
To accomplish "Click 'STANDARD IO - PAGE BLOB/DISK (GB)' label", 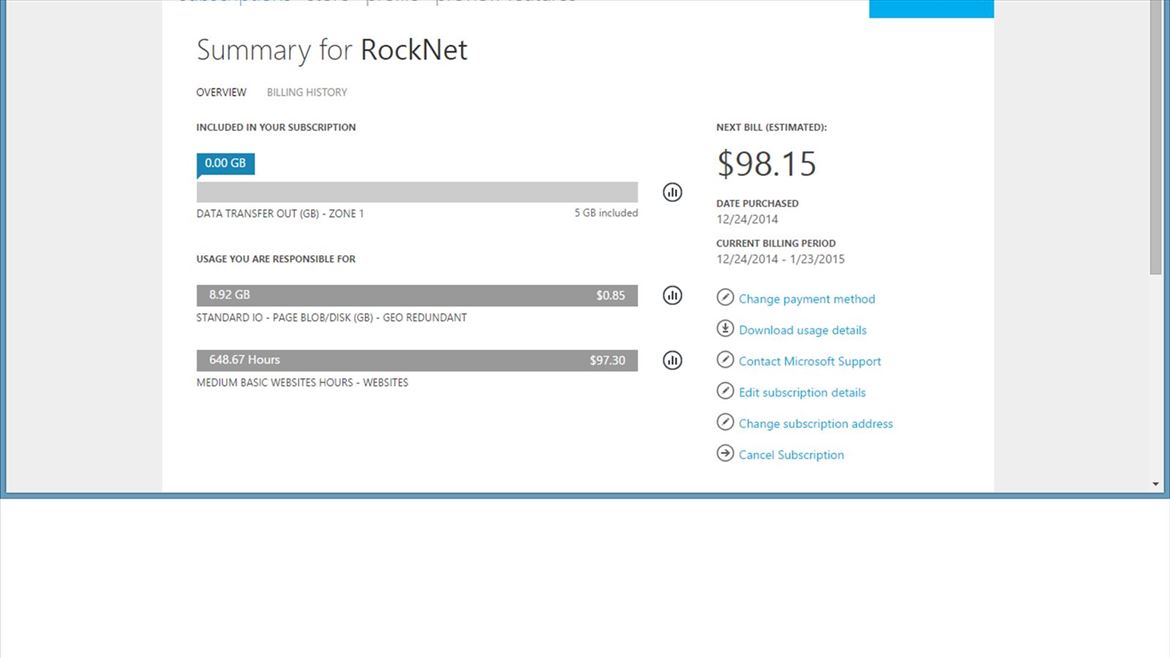I will click(331, 318).
